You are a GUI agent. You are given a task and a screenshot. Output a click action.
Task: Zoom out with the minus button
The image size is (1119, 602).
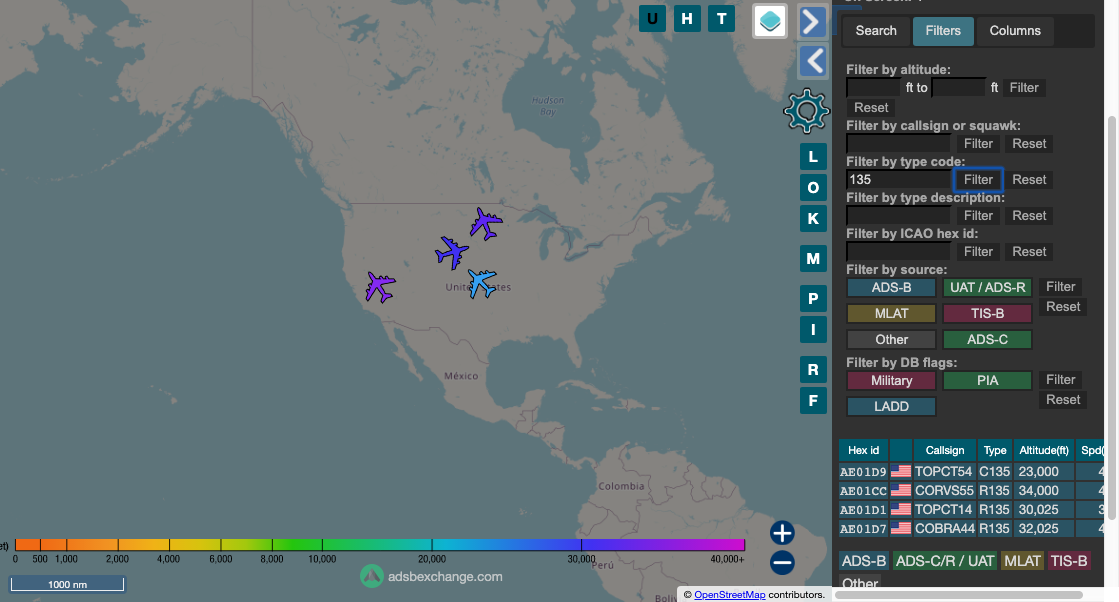pos(782,563)
